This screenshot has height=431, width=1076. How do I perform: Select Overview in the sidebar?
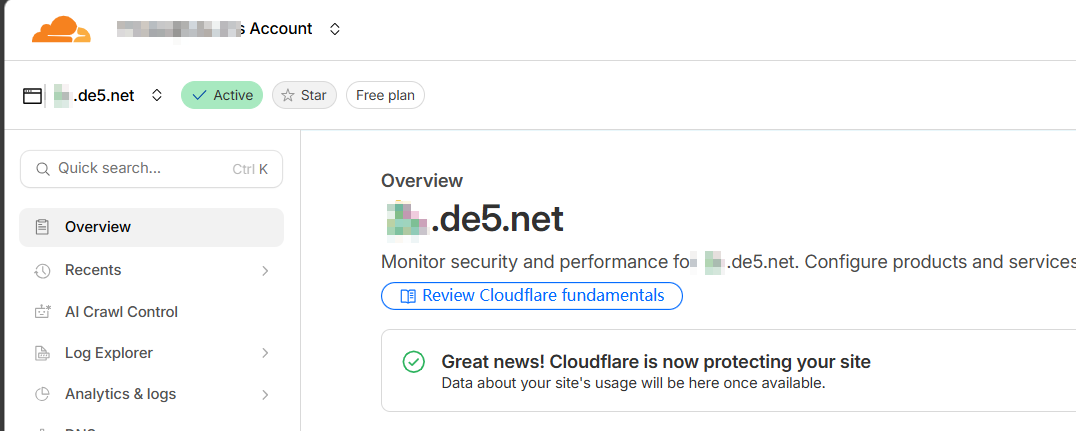(98, 227)
